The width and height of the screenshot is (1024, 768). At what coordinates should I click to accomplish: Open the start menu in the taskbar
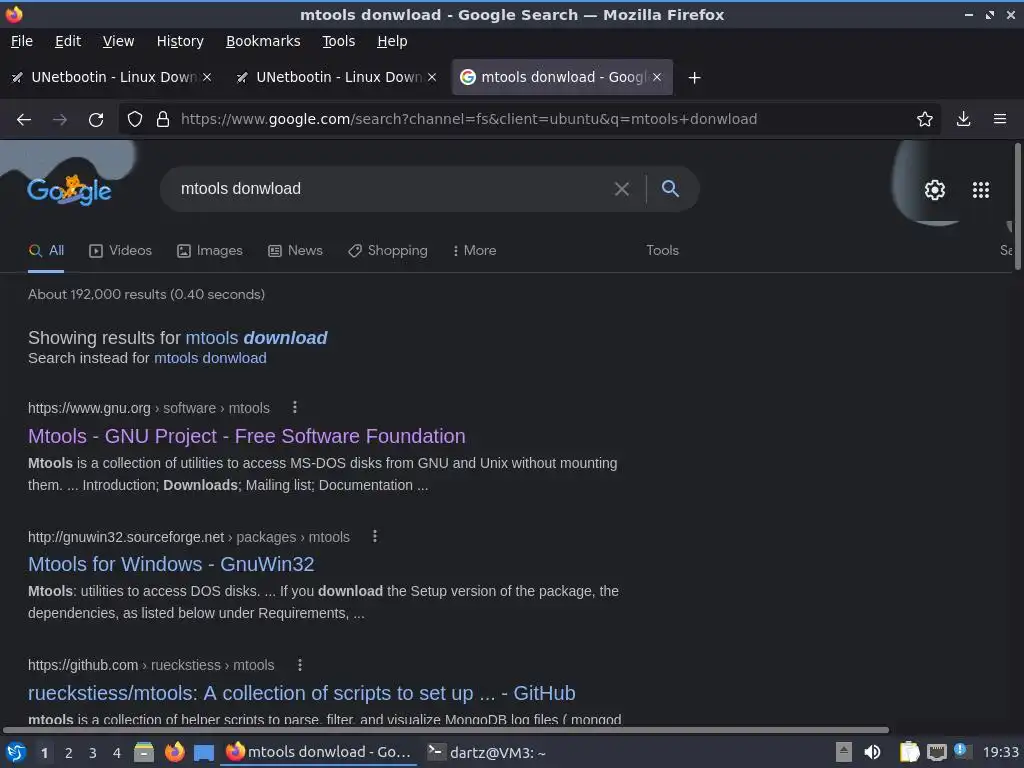(16, 752)
